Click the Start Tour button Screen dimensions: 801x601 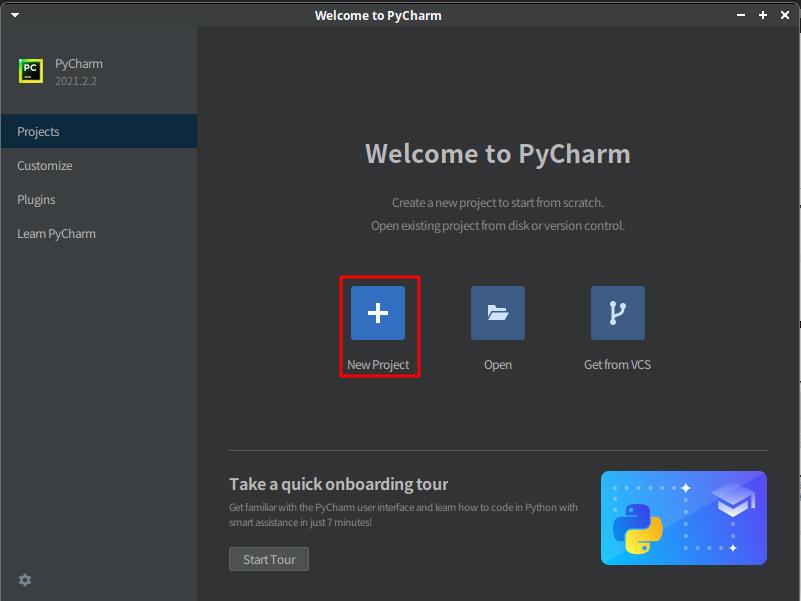pos(269,559)
